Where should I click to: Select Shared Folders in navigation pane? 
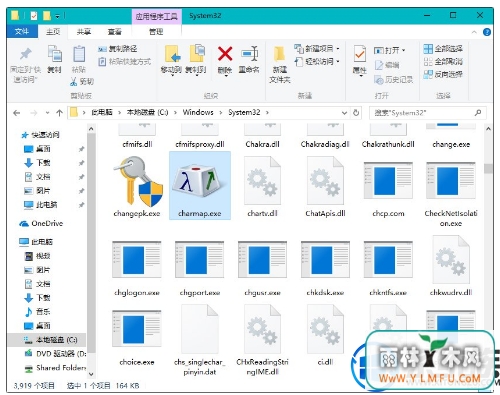55,368
